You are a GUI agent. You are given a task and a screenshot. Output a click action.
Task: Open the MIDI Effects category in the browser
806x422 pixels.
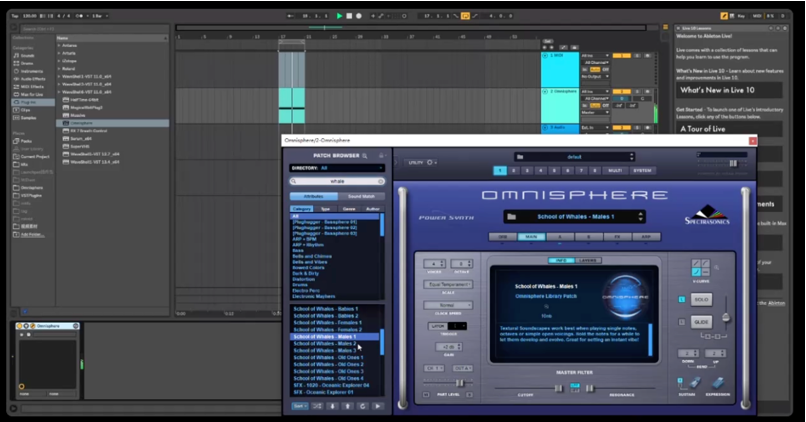(32, 86)
